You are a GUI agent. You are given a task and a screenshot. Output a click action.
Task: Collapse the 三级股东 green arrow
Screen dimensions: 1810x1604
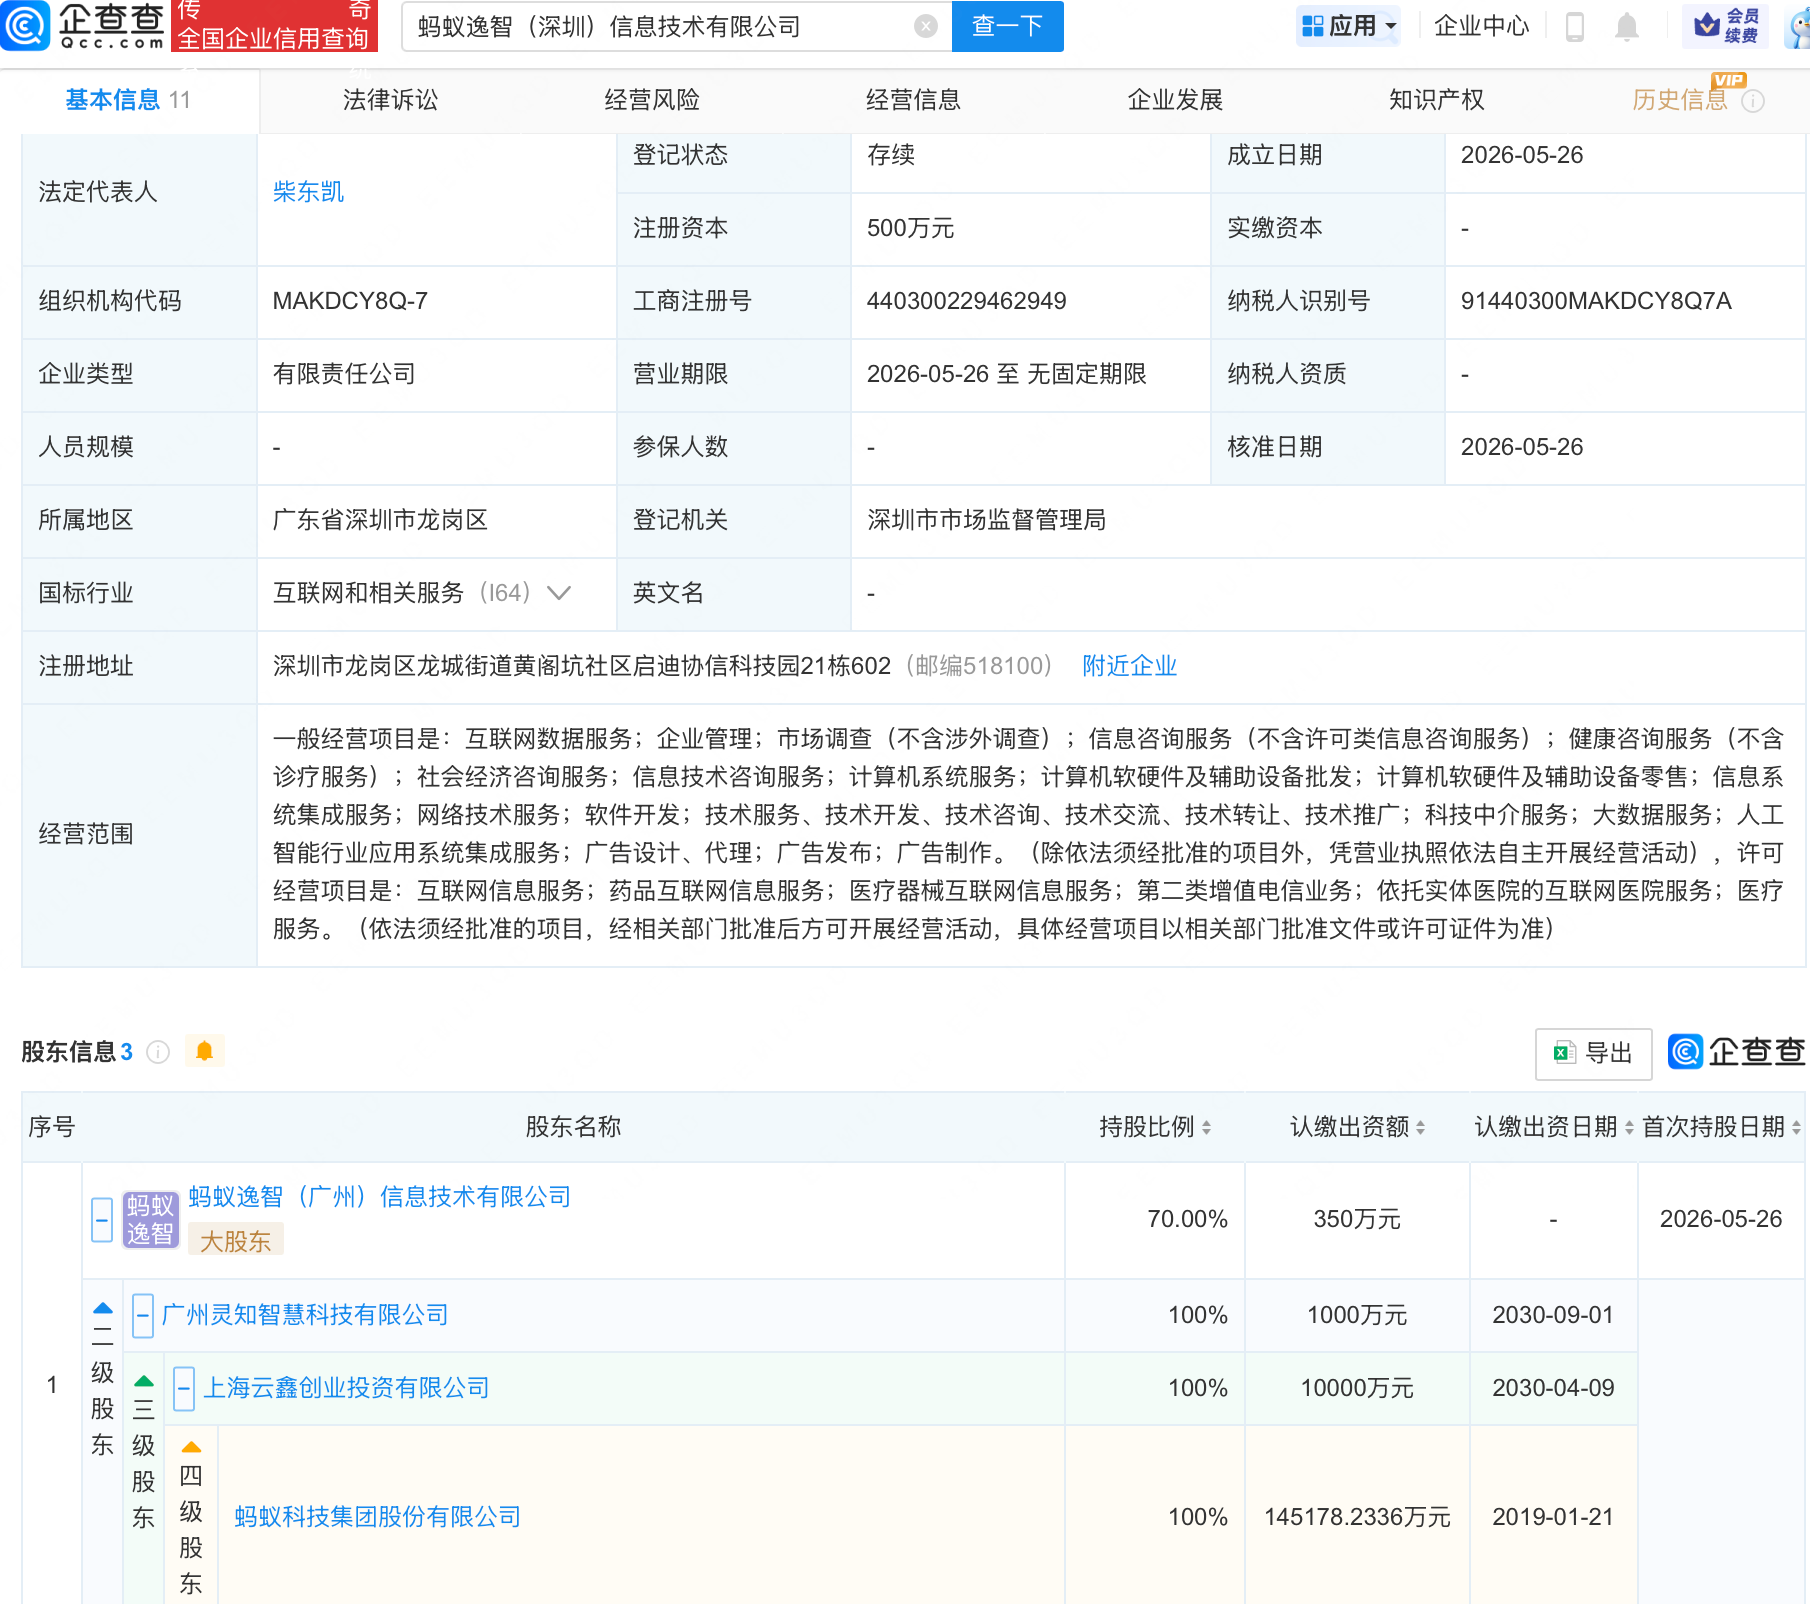pyautogui.click(x=144, y=1381)
